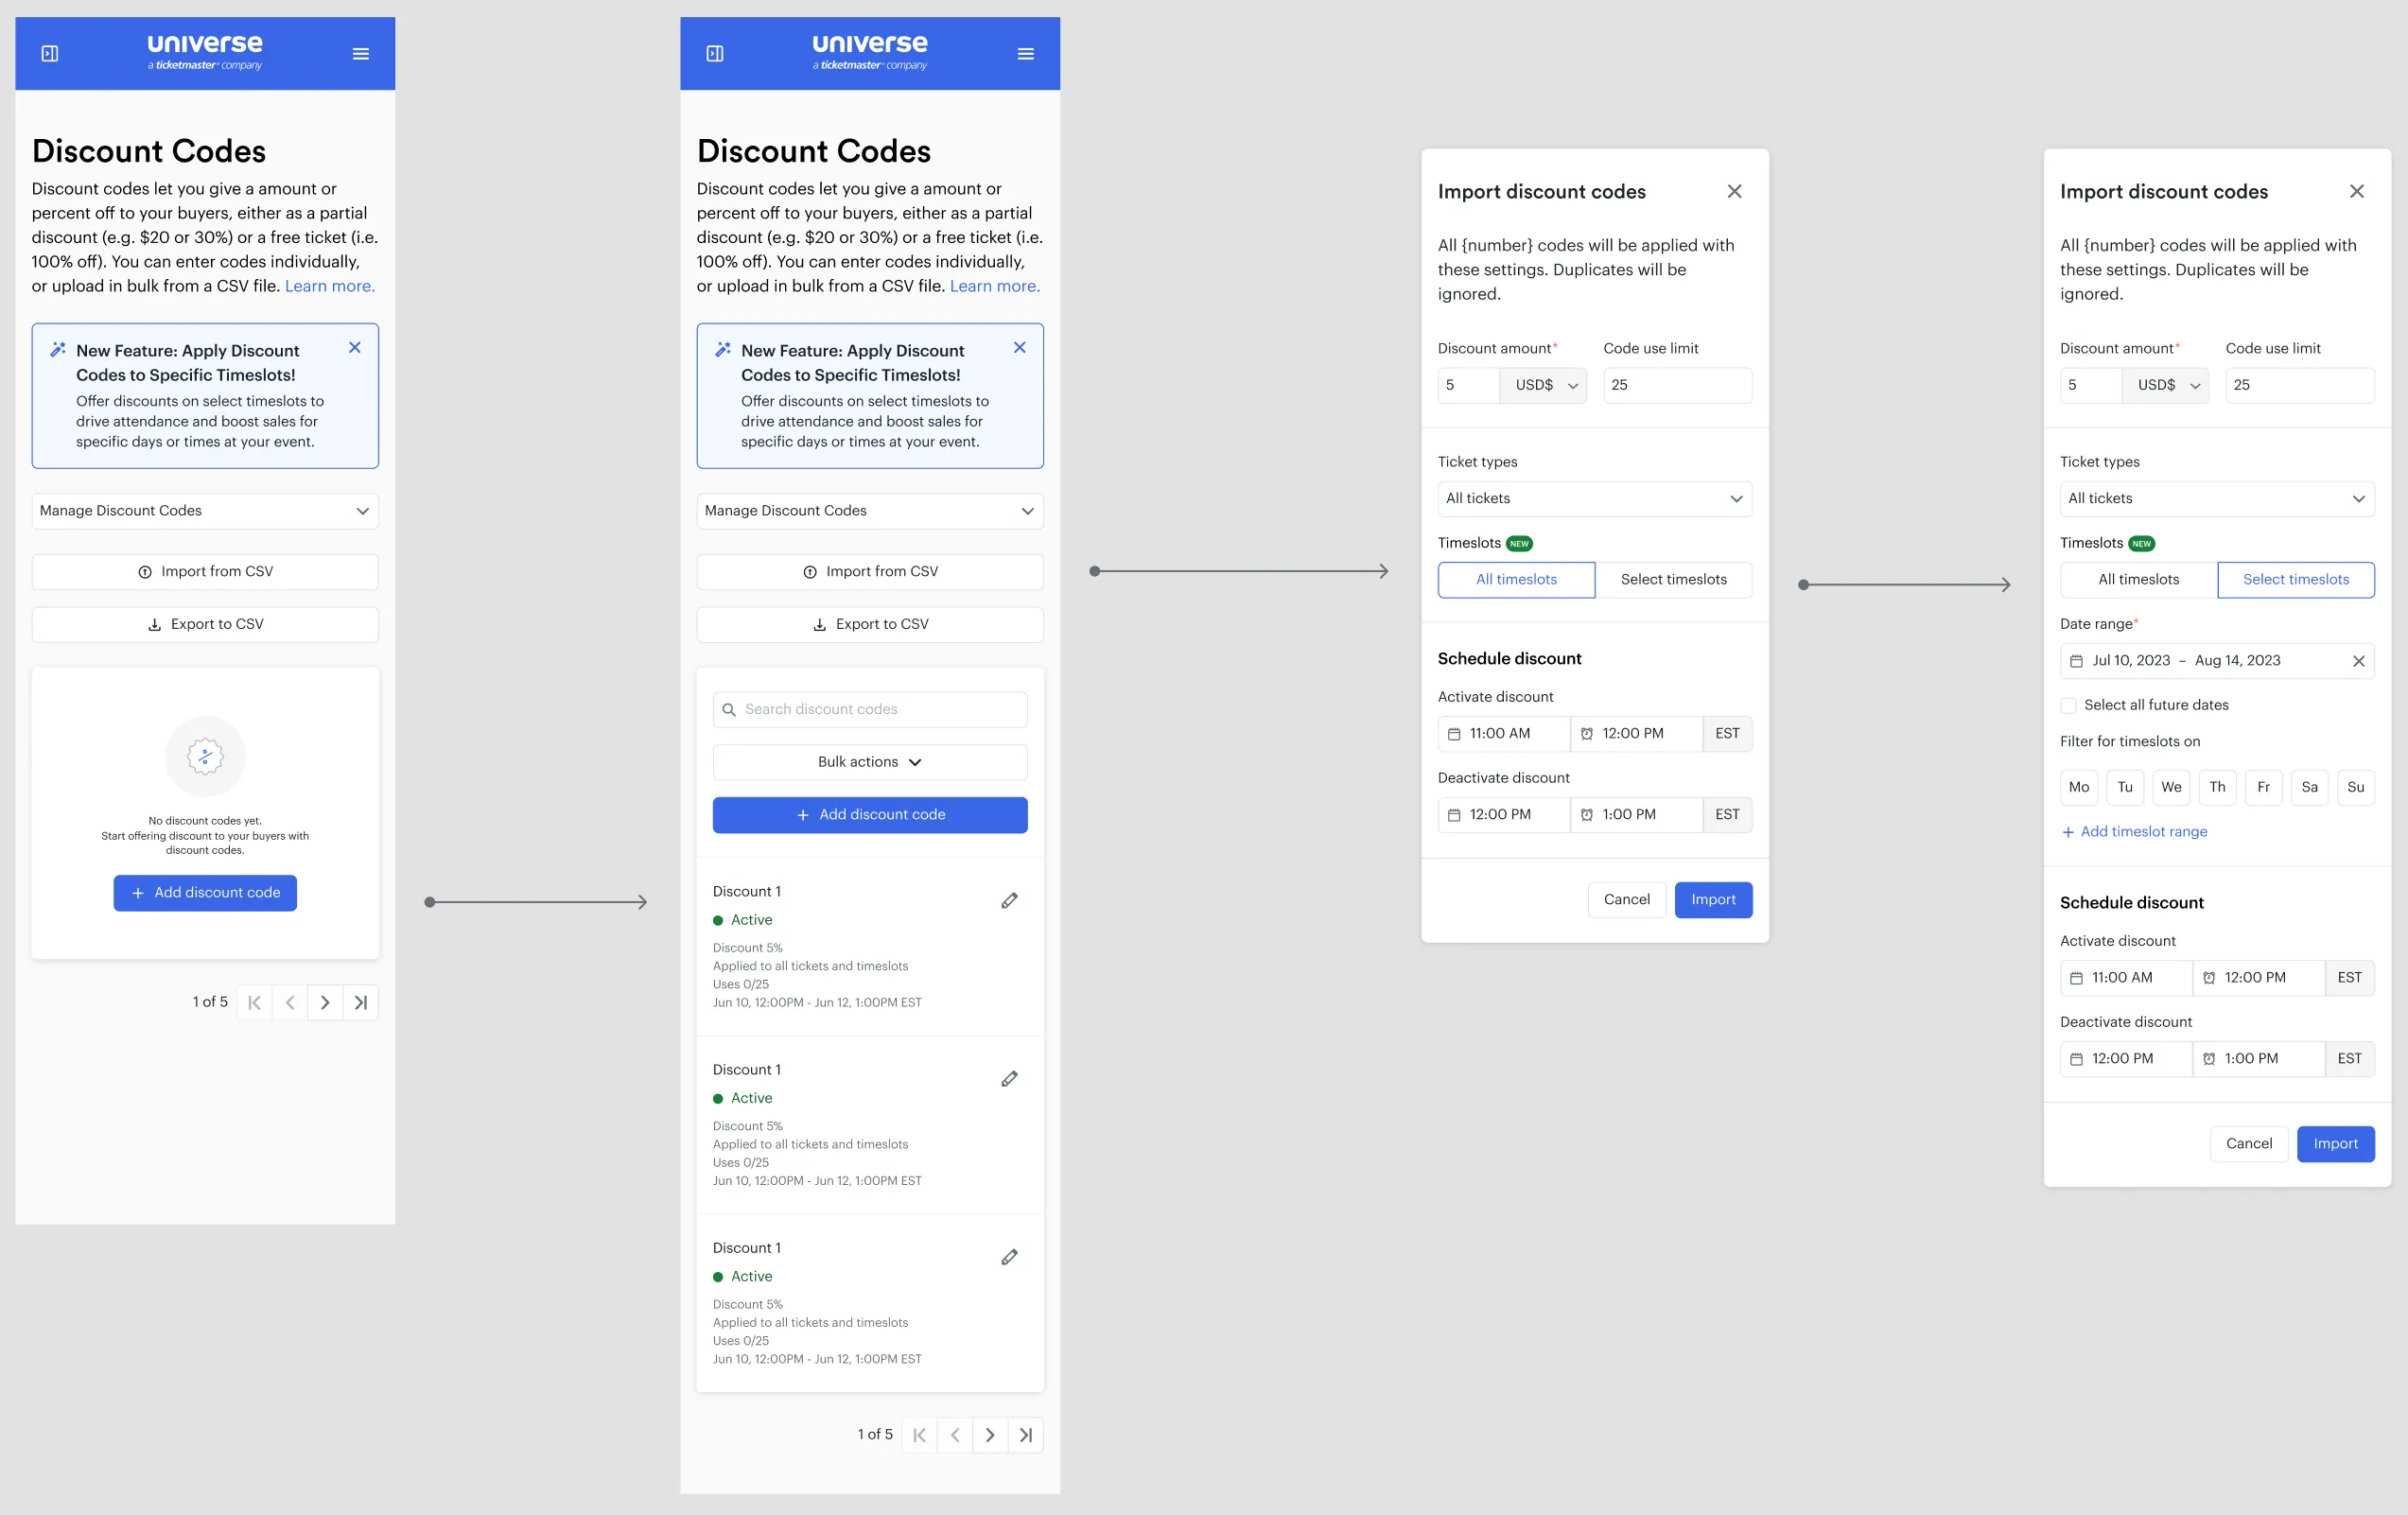Viewport: 2408px width, 1515px height.
Task: Click pencil edit icon of first Discount 1
Action: pos(1009,900)
